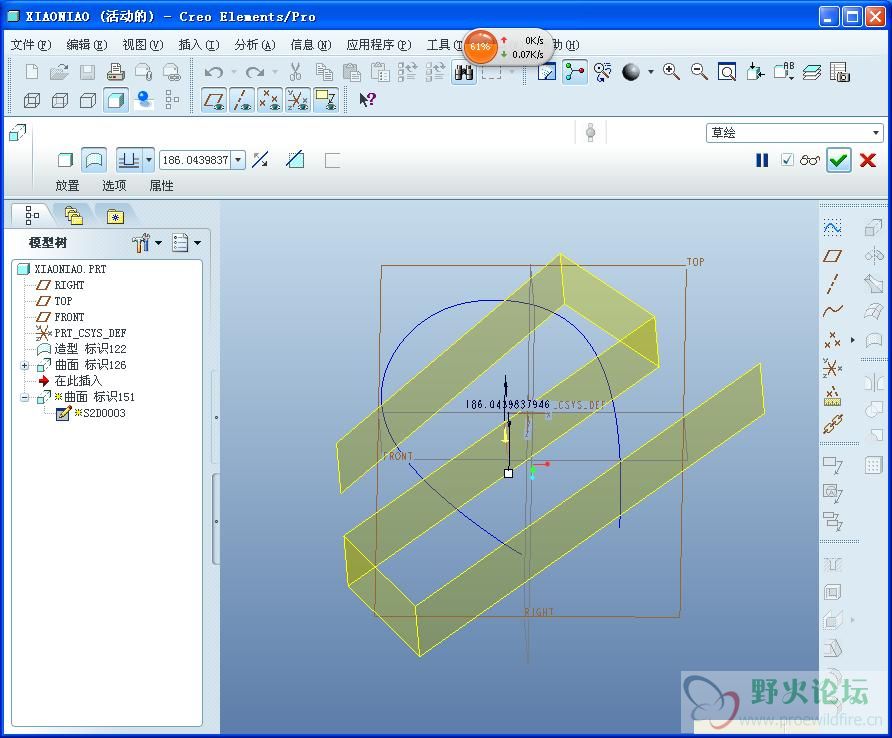Screen dimensions: 892x738
Task: Pause the extrude tool
Action: 762,160
